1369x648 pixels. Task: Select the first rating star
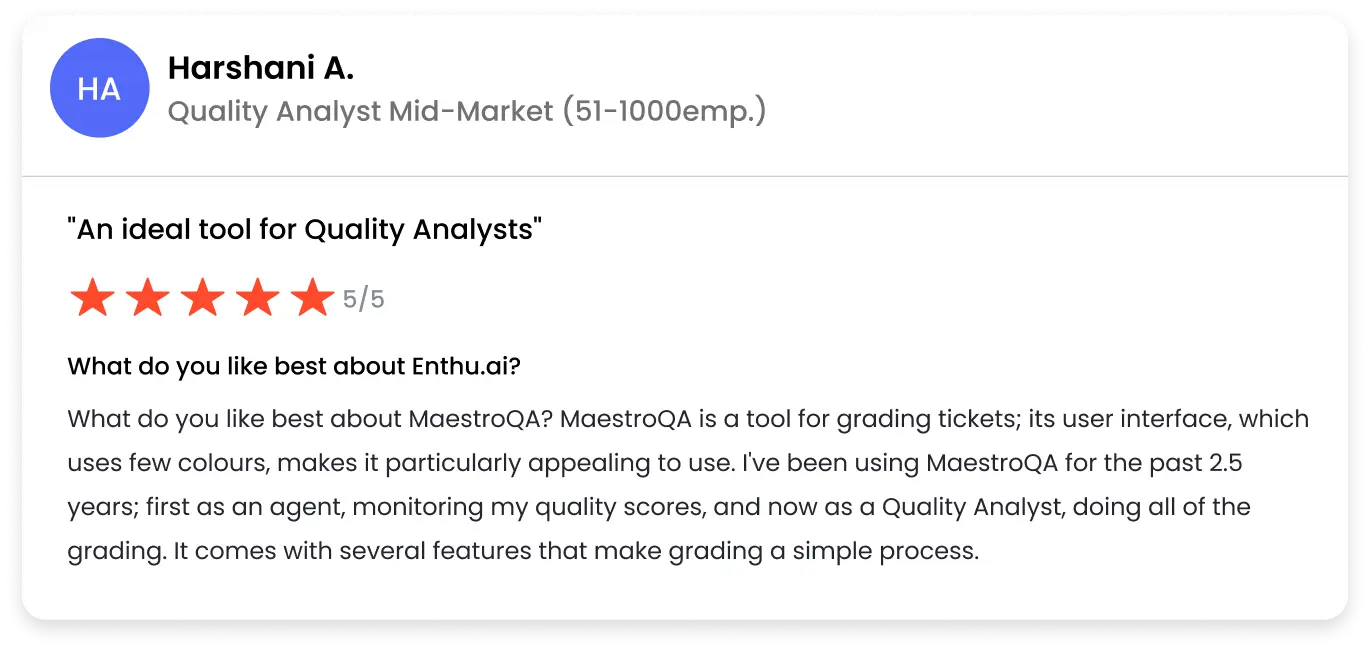(92, 298)
